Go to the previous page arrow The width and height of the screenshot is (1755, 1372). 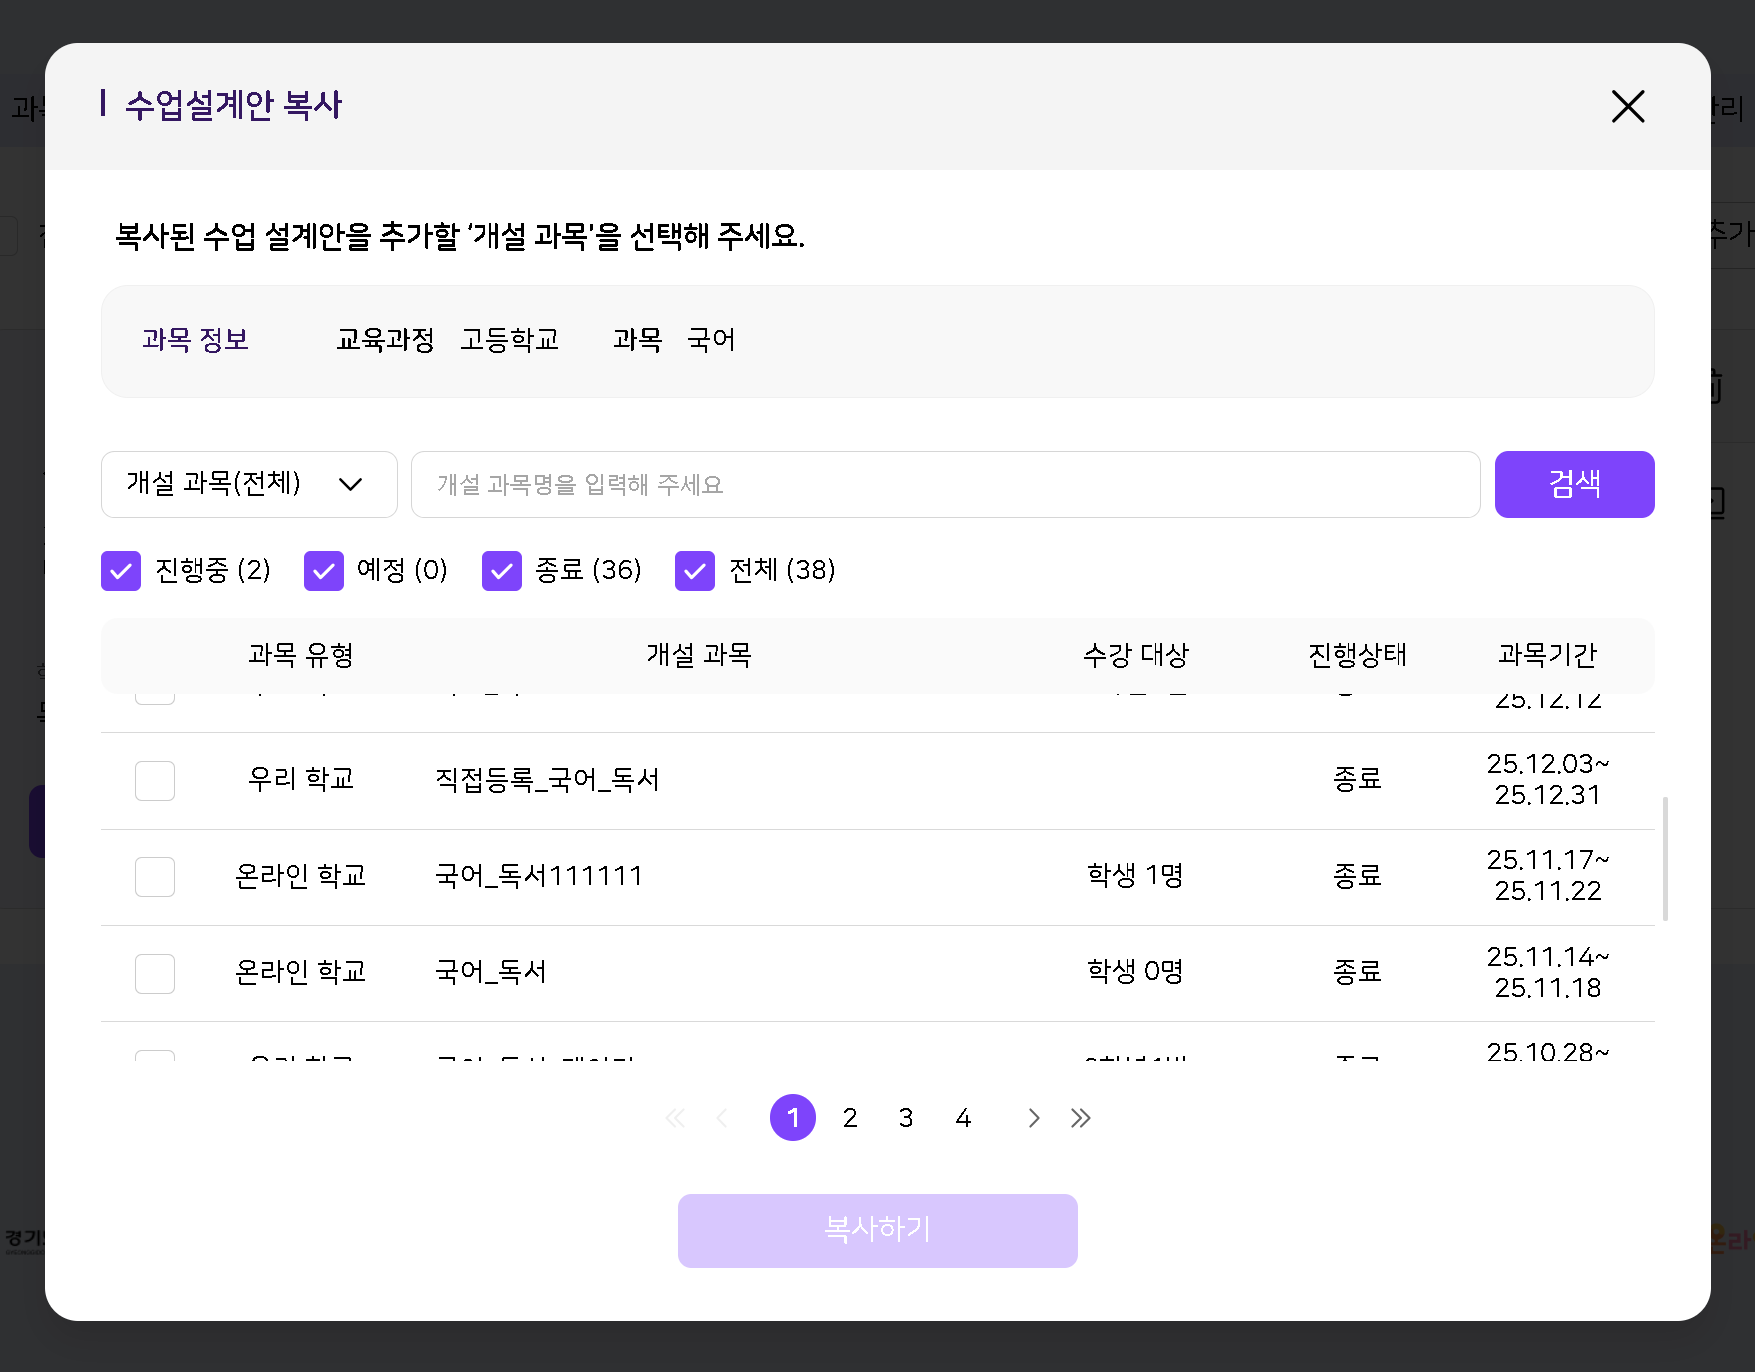[x=722, y=1118]
